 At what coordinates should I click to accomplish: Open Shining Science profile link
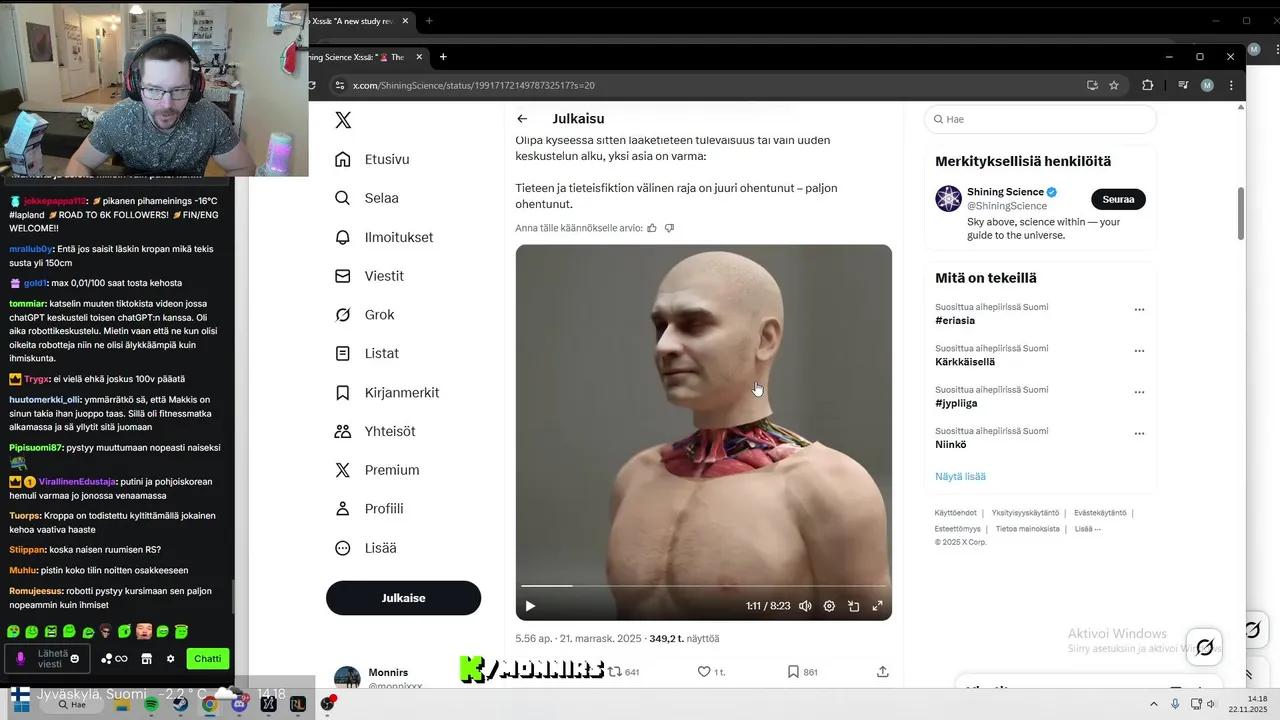(x=1005, y=192)
